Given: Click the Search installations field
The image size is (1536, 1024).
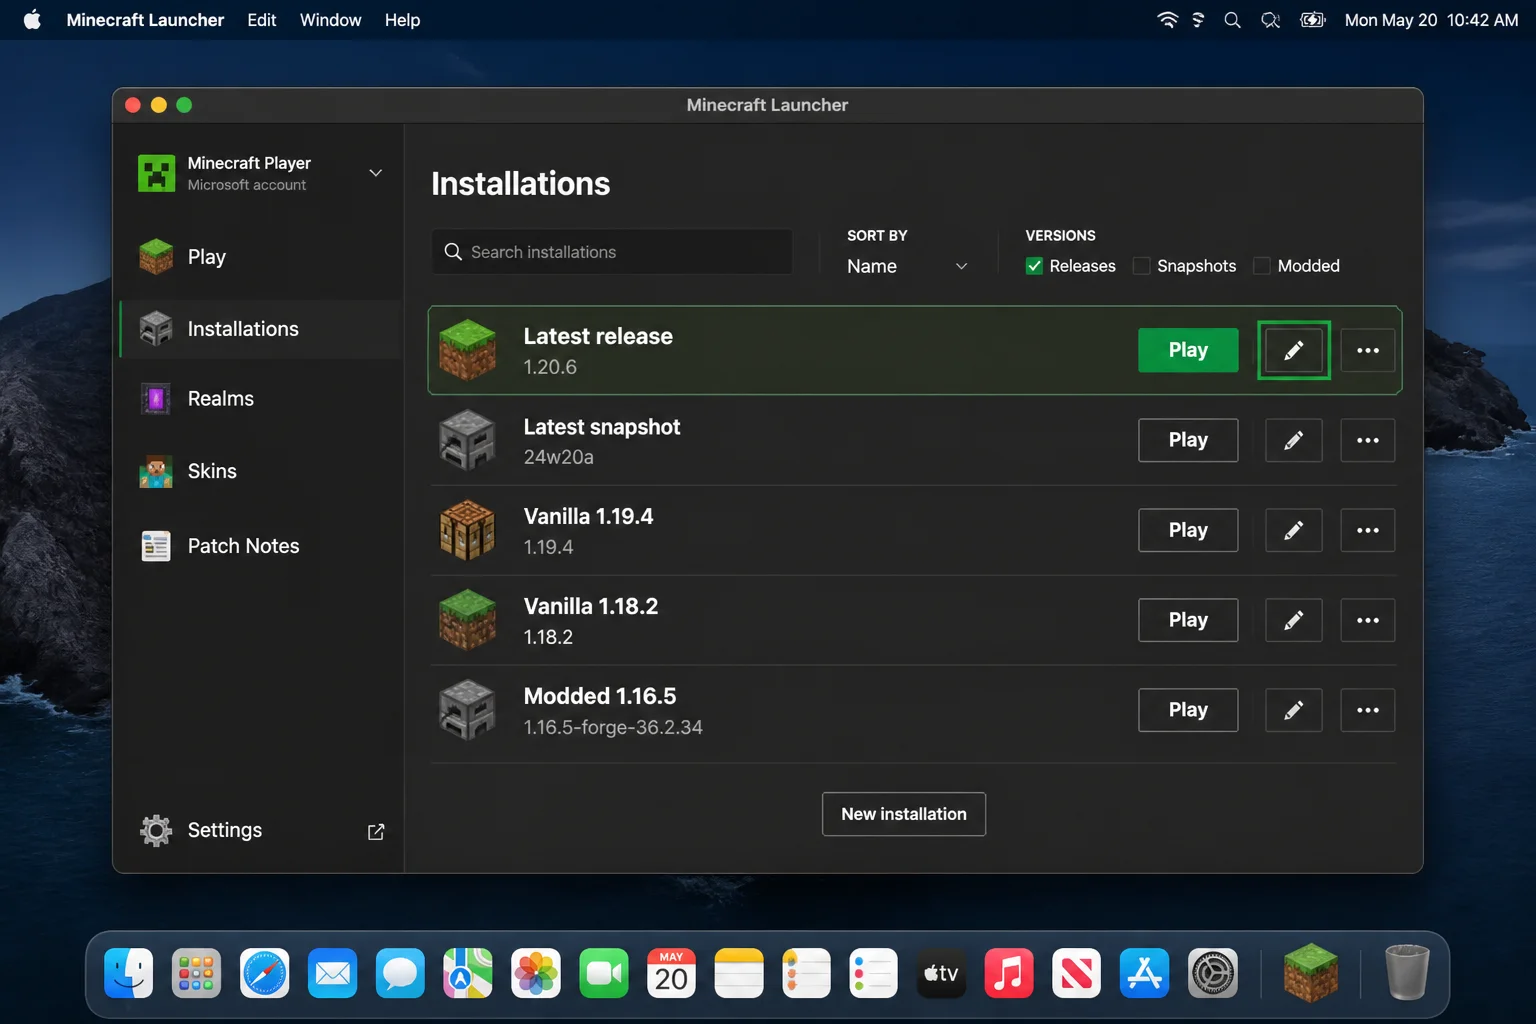Looking at the screenshot, I should [x=612, y=252].
